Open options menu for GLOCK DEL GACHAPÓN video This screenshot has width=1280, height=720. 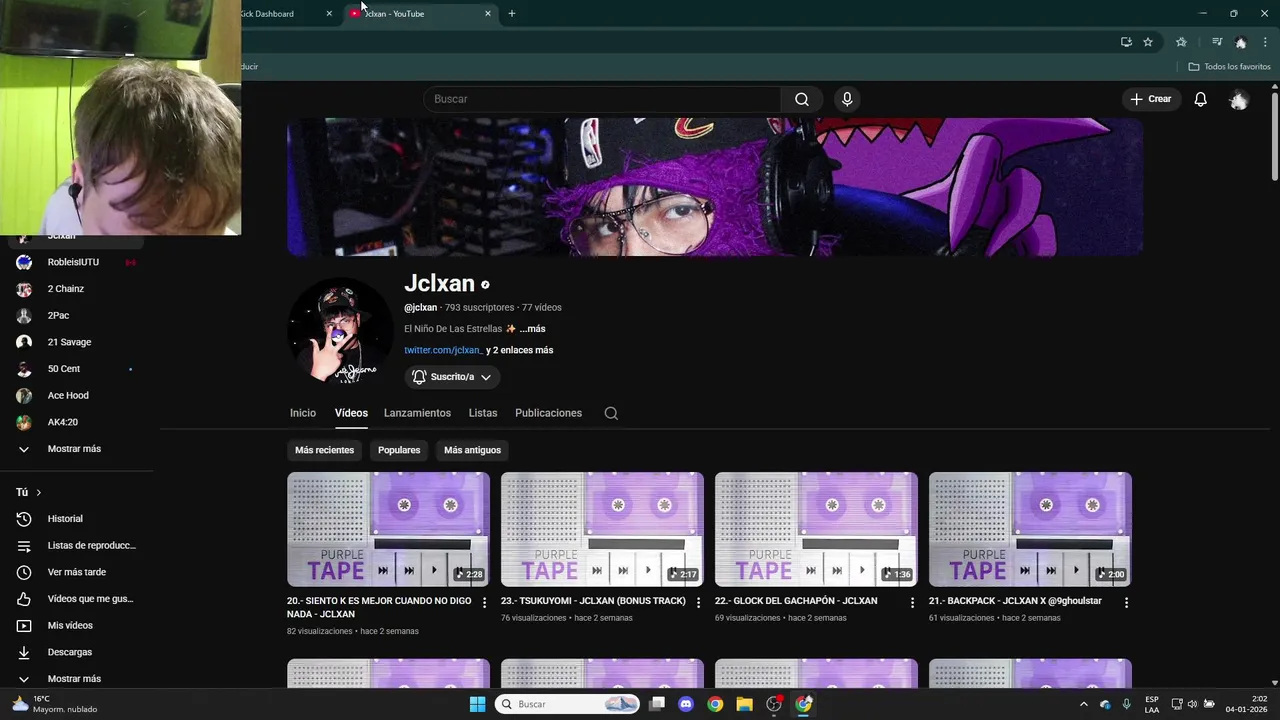click(913, 603)
